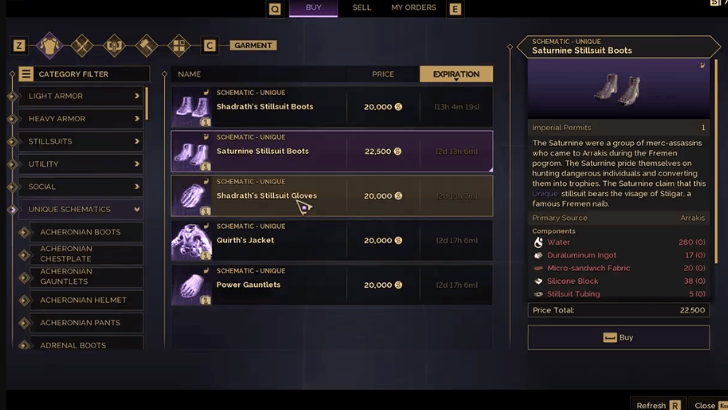Click the Category Filter list icon
Viewport: 728px width, 410px height.
[26, 74]
